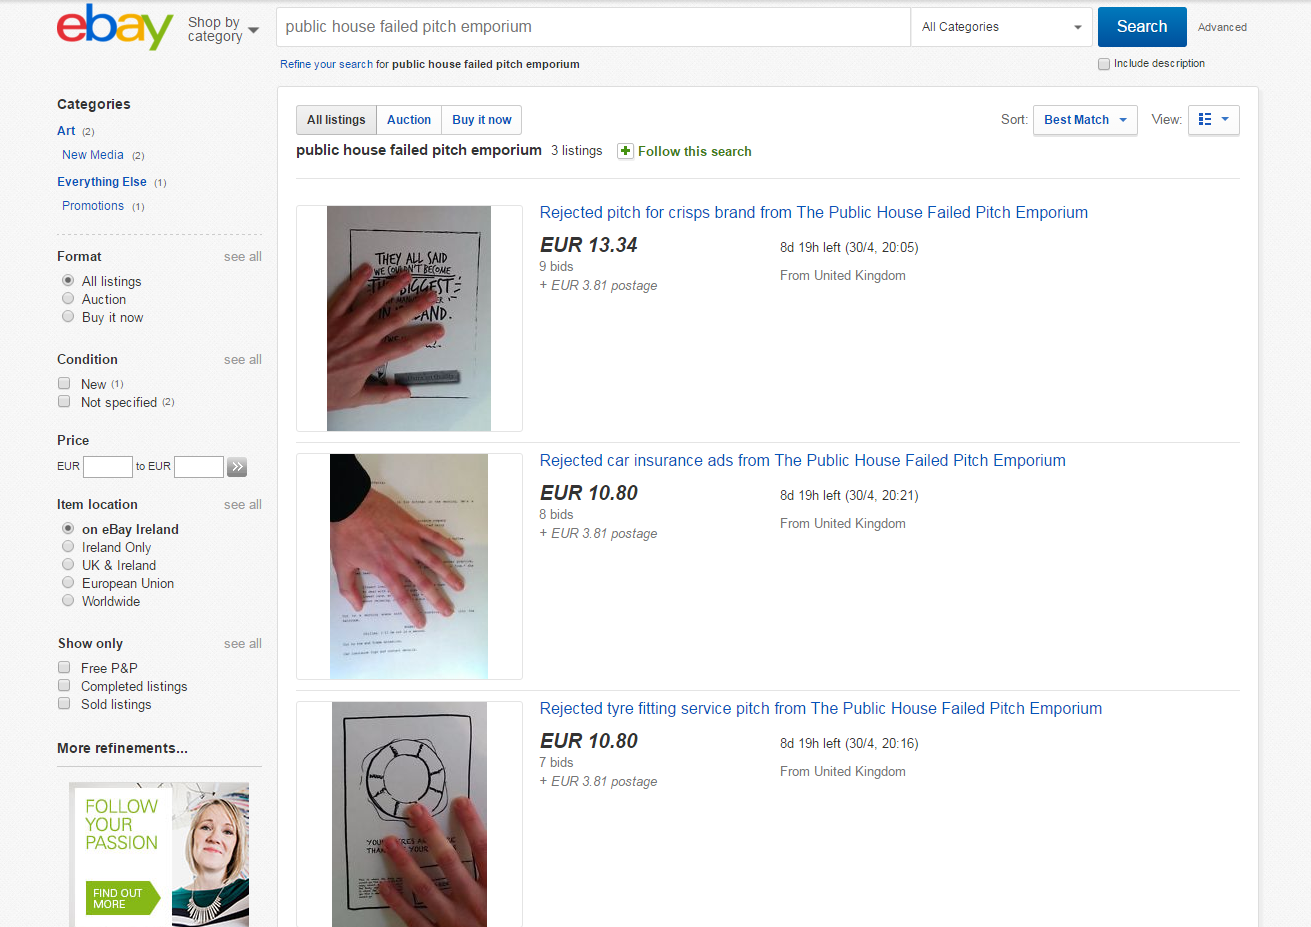Image resolution: width=1311 pixels, height=927 pixels.
Task: Enable the Include description checkbox
Action: [x=1104, y=64]
